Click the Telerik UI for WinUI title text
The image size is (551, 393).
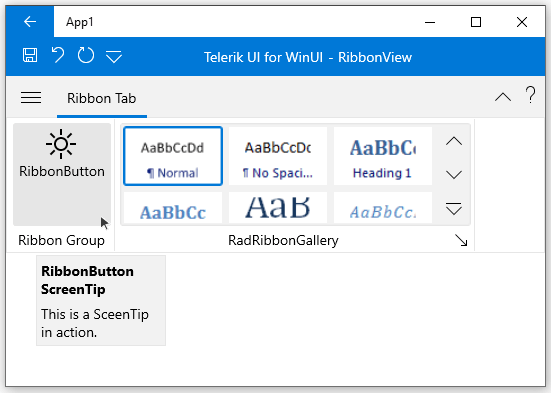308,57
